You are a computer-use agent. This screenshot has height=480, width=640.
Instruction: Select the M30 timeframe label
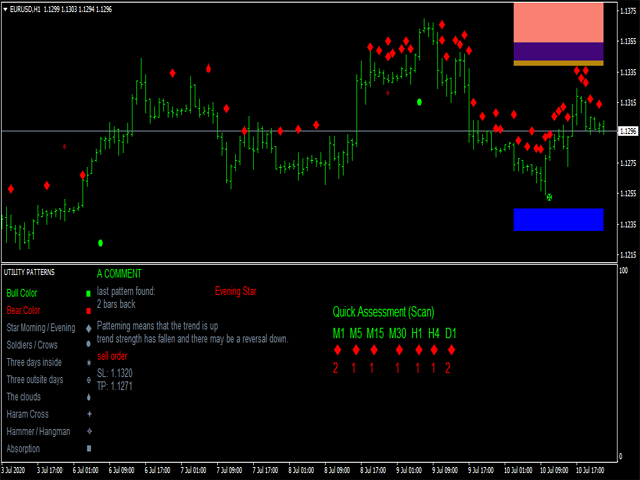[398, 333]
